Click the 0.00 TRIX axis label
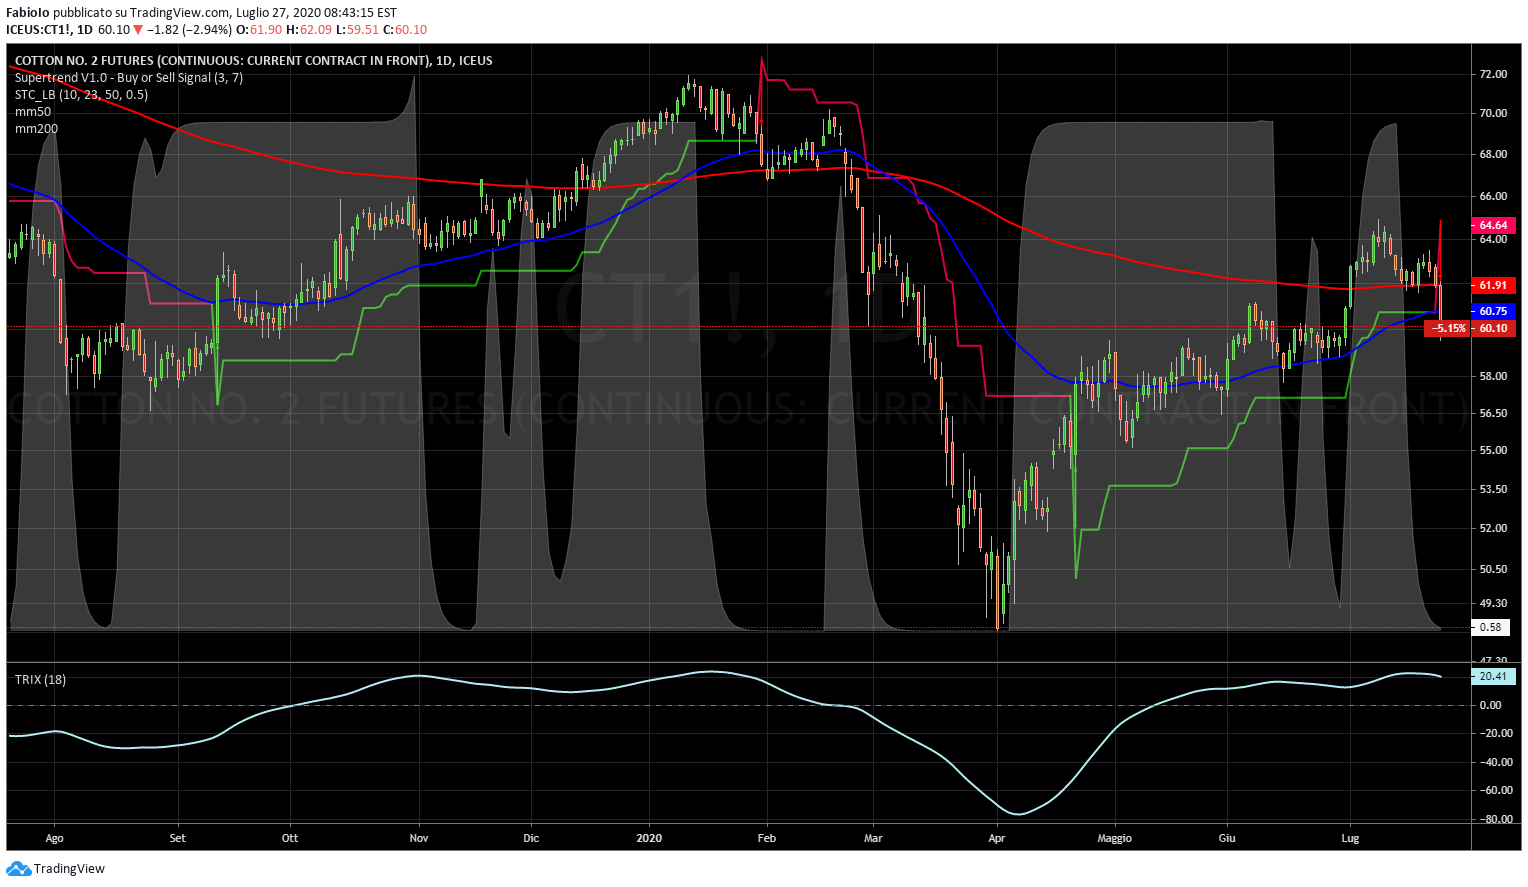This screenshot has width=1528, height=887. (1490, 705)
